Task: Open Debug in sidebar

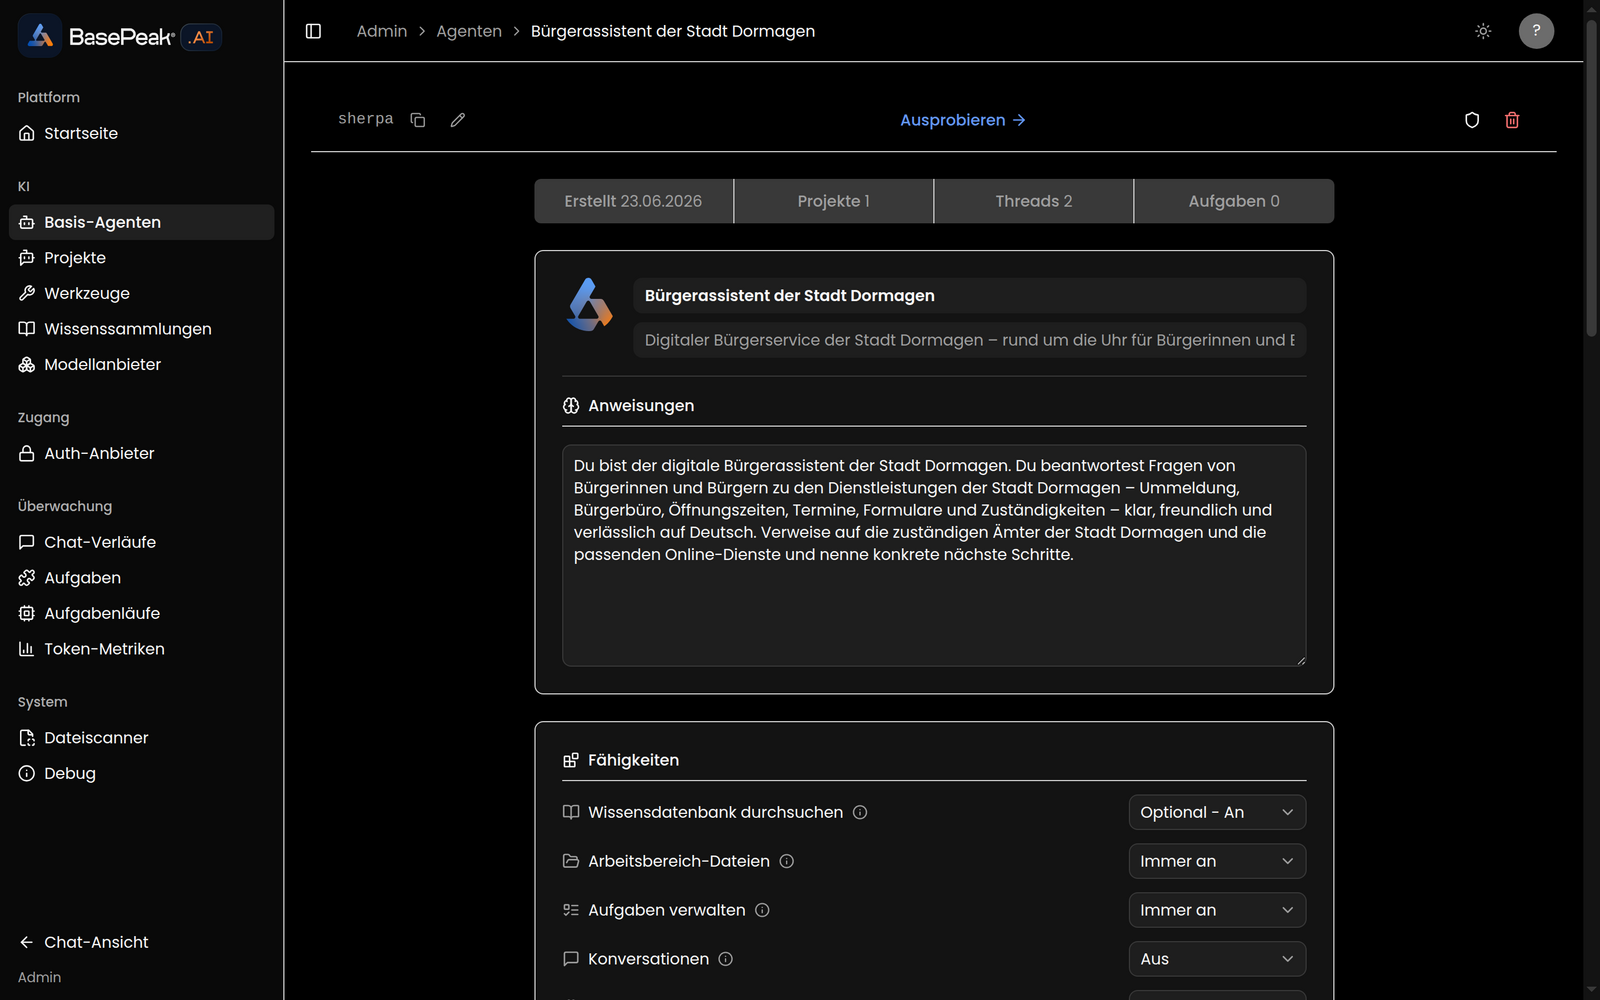Action: click(141, 773)
